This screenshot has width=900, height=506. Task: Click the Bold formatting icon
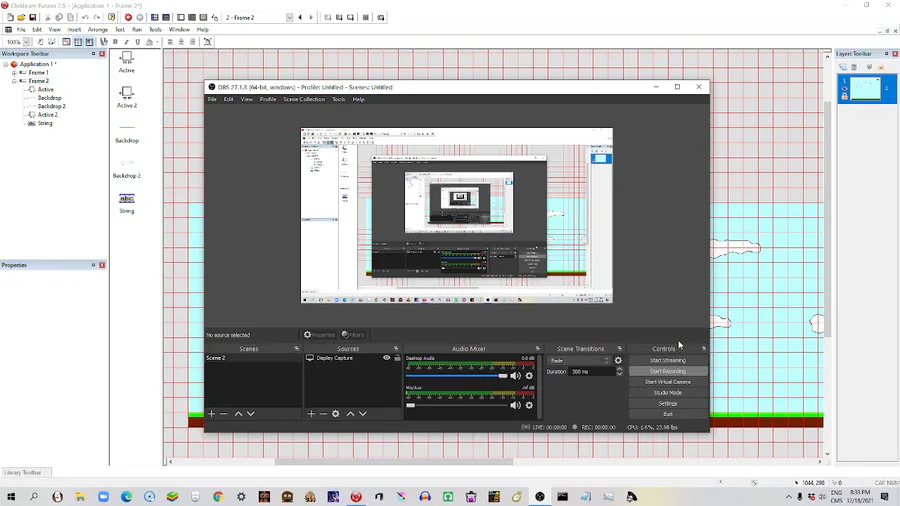(115, 42)
